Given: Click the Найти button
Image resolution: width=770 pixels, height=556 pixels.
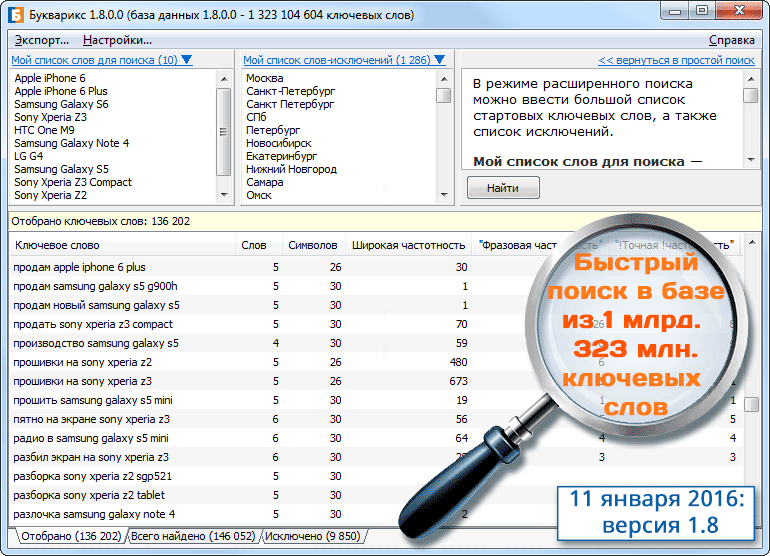Looking at the screenshot, I should (503, 188).
